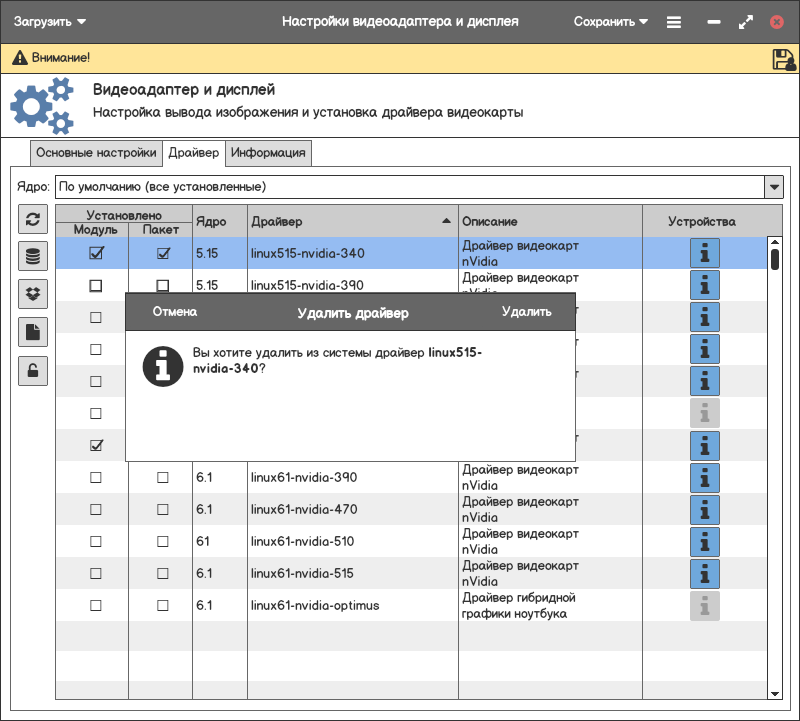Show device info for linux61-nvidia-515
This screenshot has height=721, width=800.
(705, 574)
